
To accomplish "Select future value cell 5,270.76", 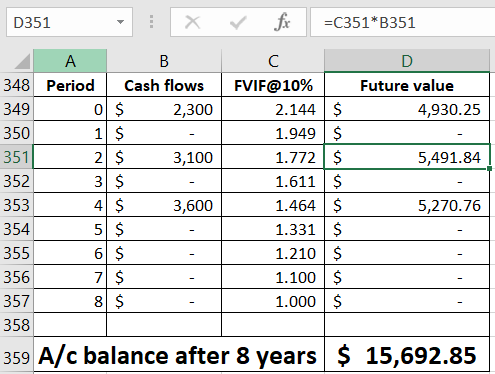I will point(407,205).
